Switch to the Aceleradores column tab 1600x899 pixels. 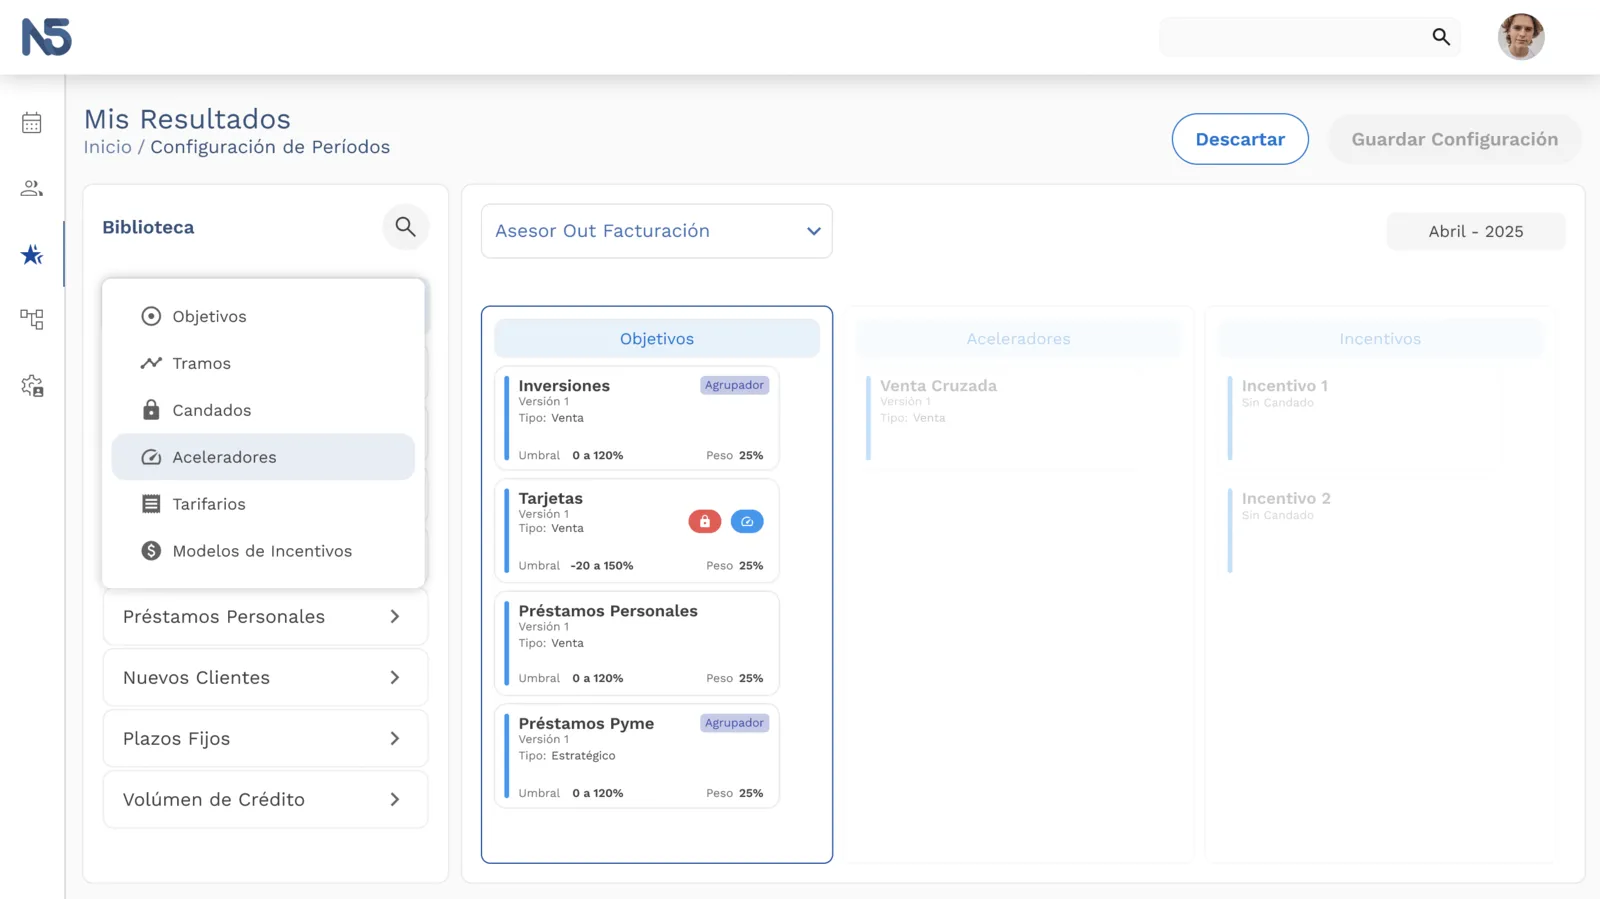point(1018,339)
